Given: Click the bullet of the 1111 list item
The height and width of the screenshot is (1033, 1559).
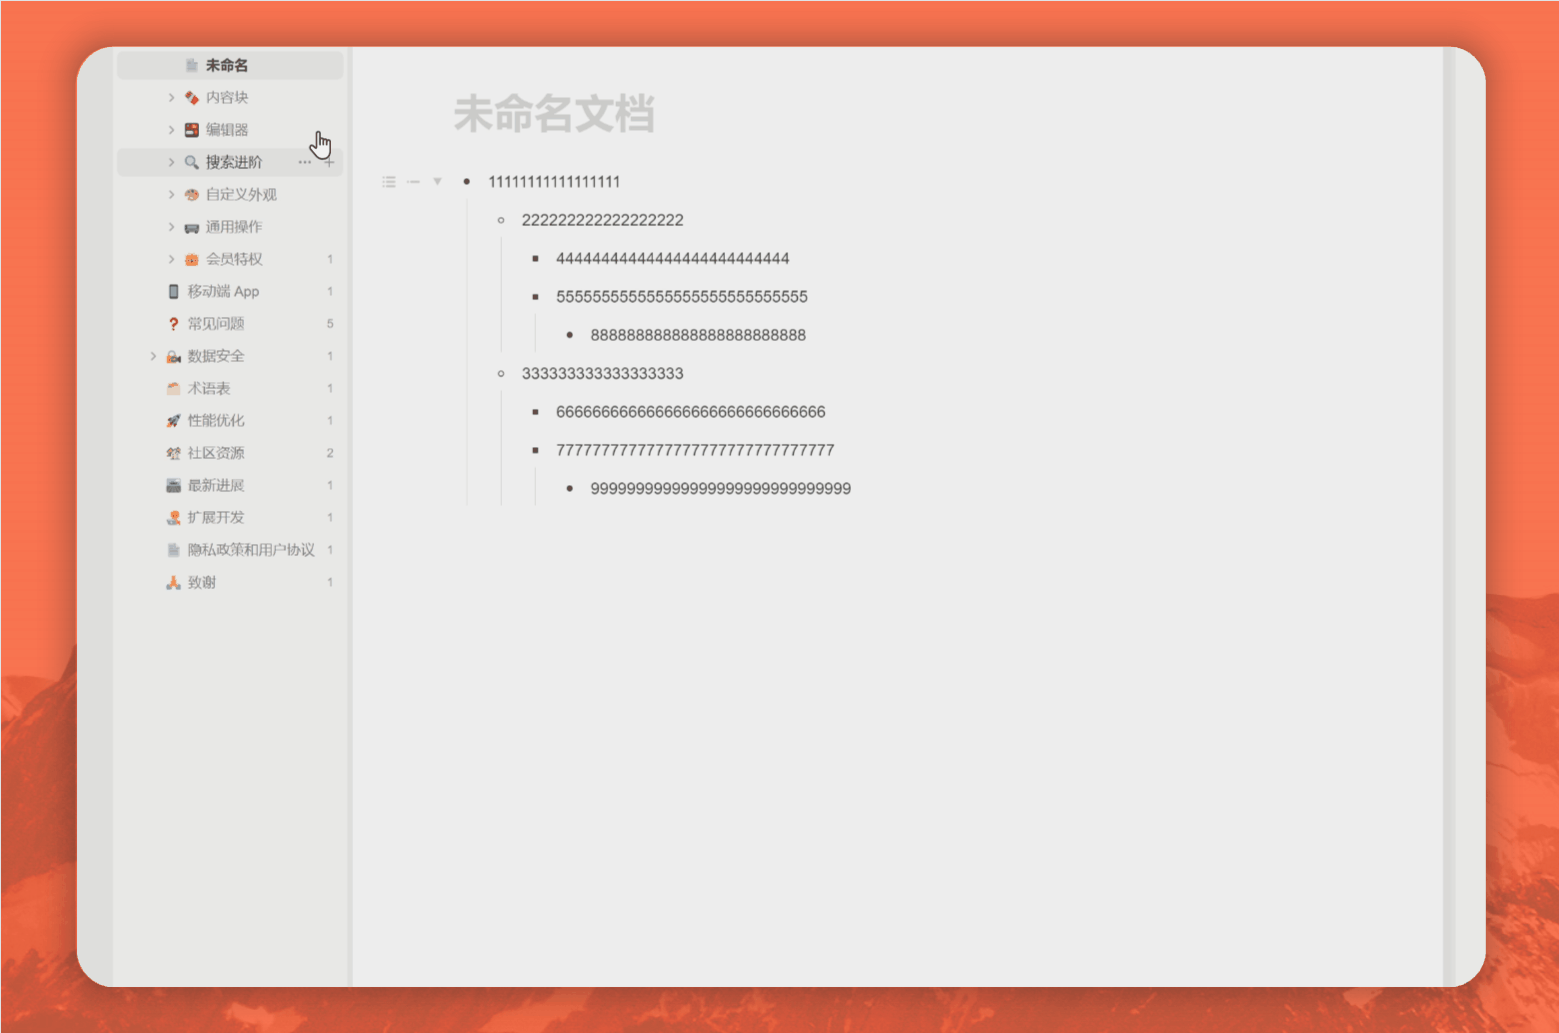Looking at the screenshot, I should [x=466, y=181].
